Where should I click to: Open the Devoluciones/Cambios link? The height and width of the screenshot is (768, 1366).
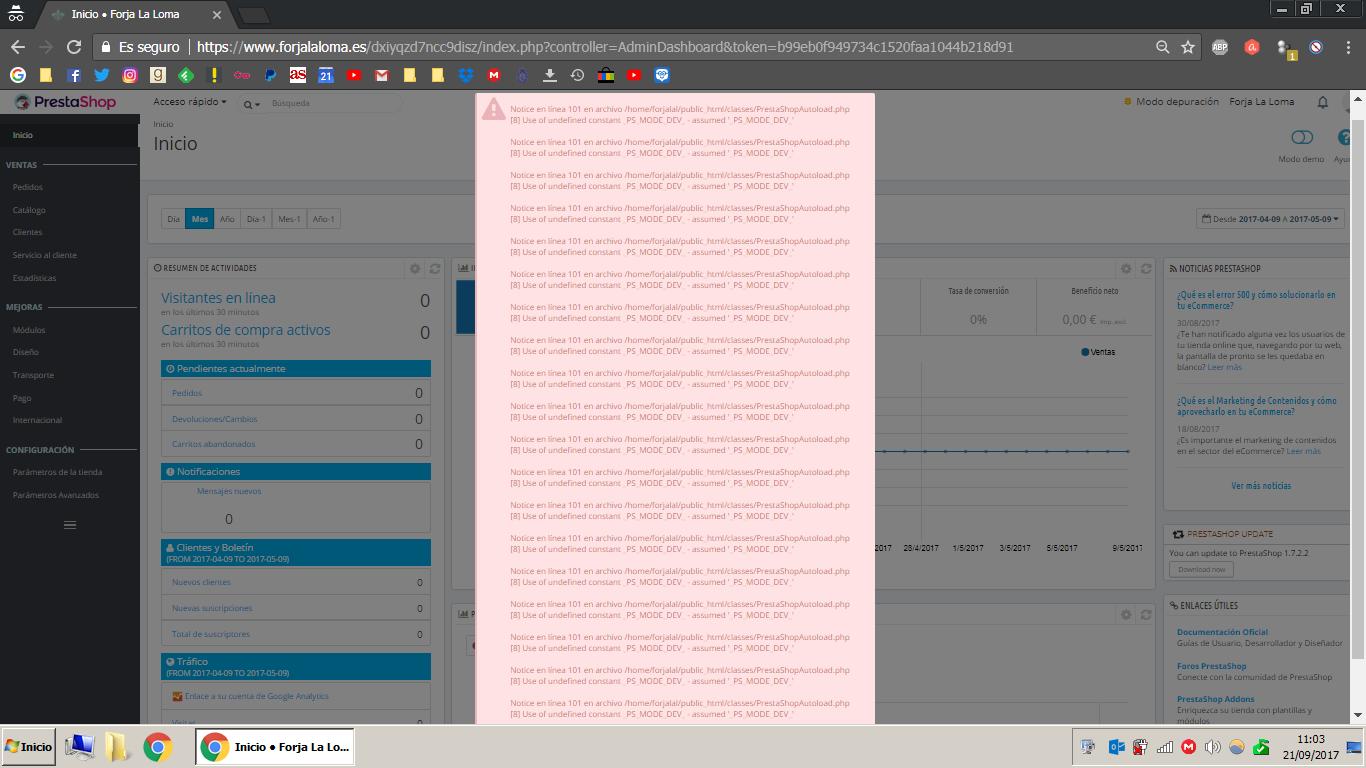tap(214, 419)
